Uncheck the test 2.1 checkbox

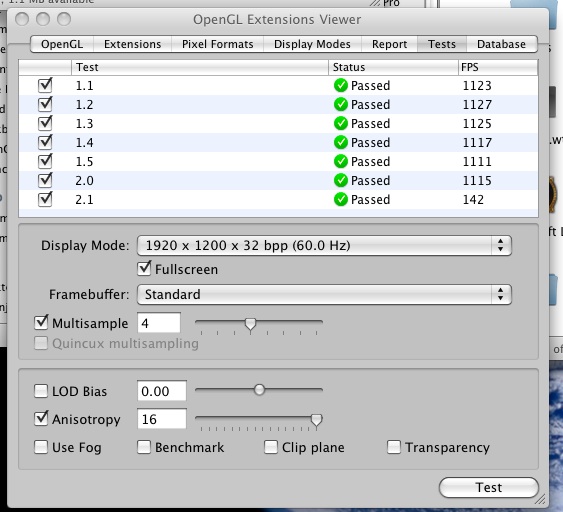coord(45,200)
